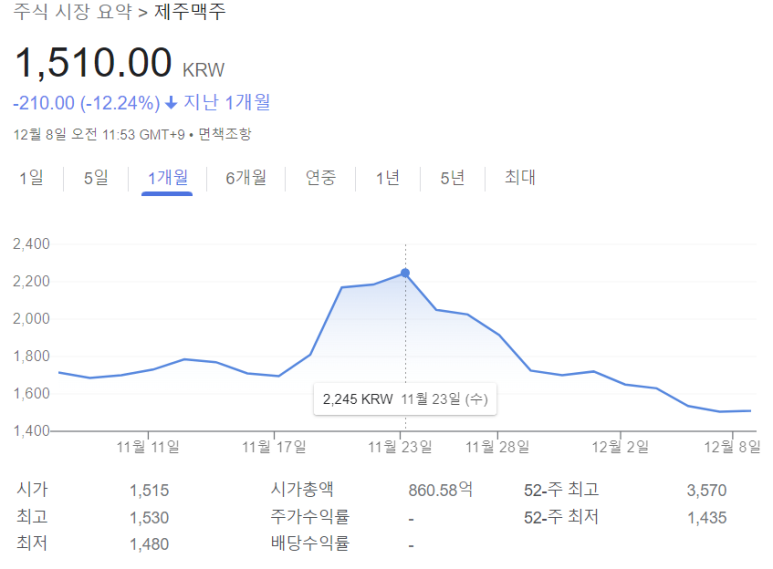
Task: Click the 1,510.00 current price
Action: 93,63
